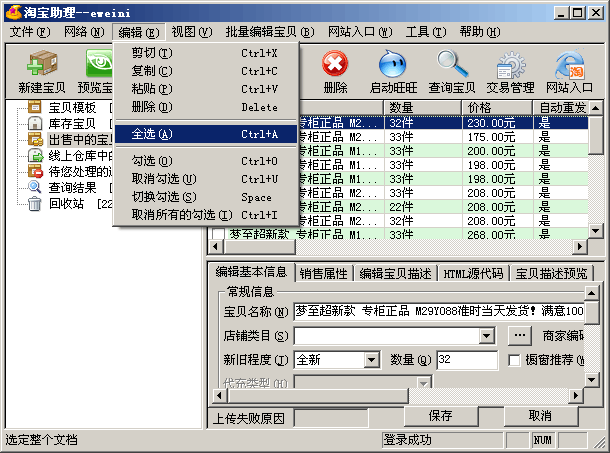Choose 取消勾选 menu entry
Image resolution: width=610 pixels, height=453 pixels.
[x=206, y=179]
